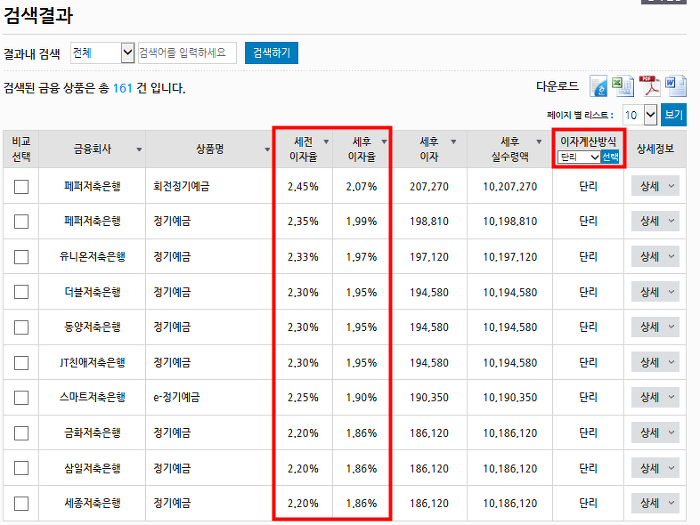Download results as HTML file icon
This screenshot has height=525, width=700.
pos(598,86)
